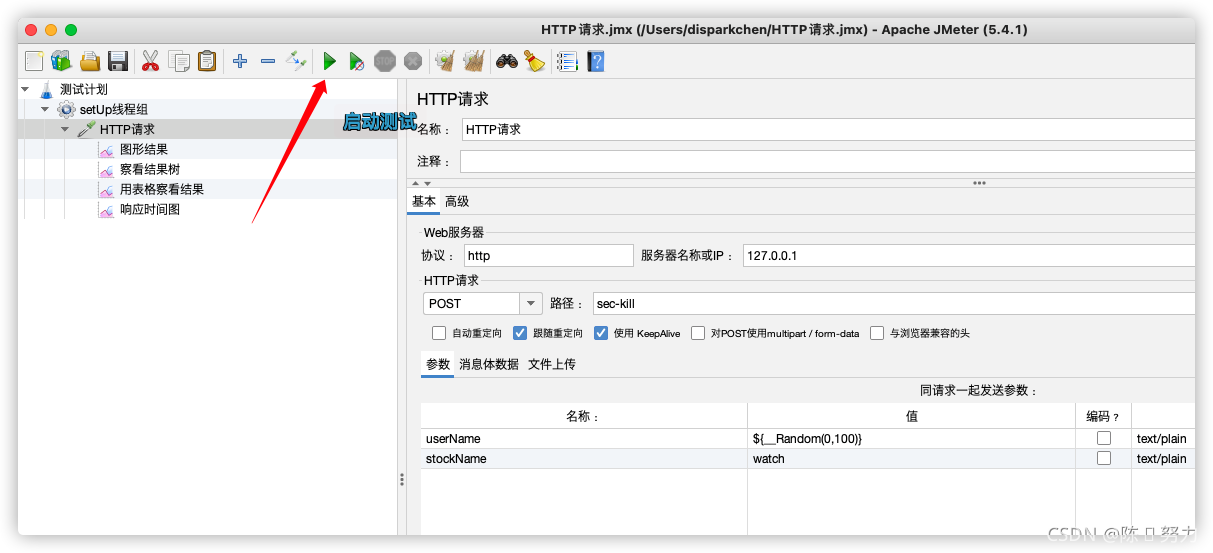Image resolution: width=1213 pixels, height=553 pixels.
Task: Click the plus Expand All icon
Action: click(240, 61)
